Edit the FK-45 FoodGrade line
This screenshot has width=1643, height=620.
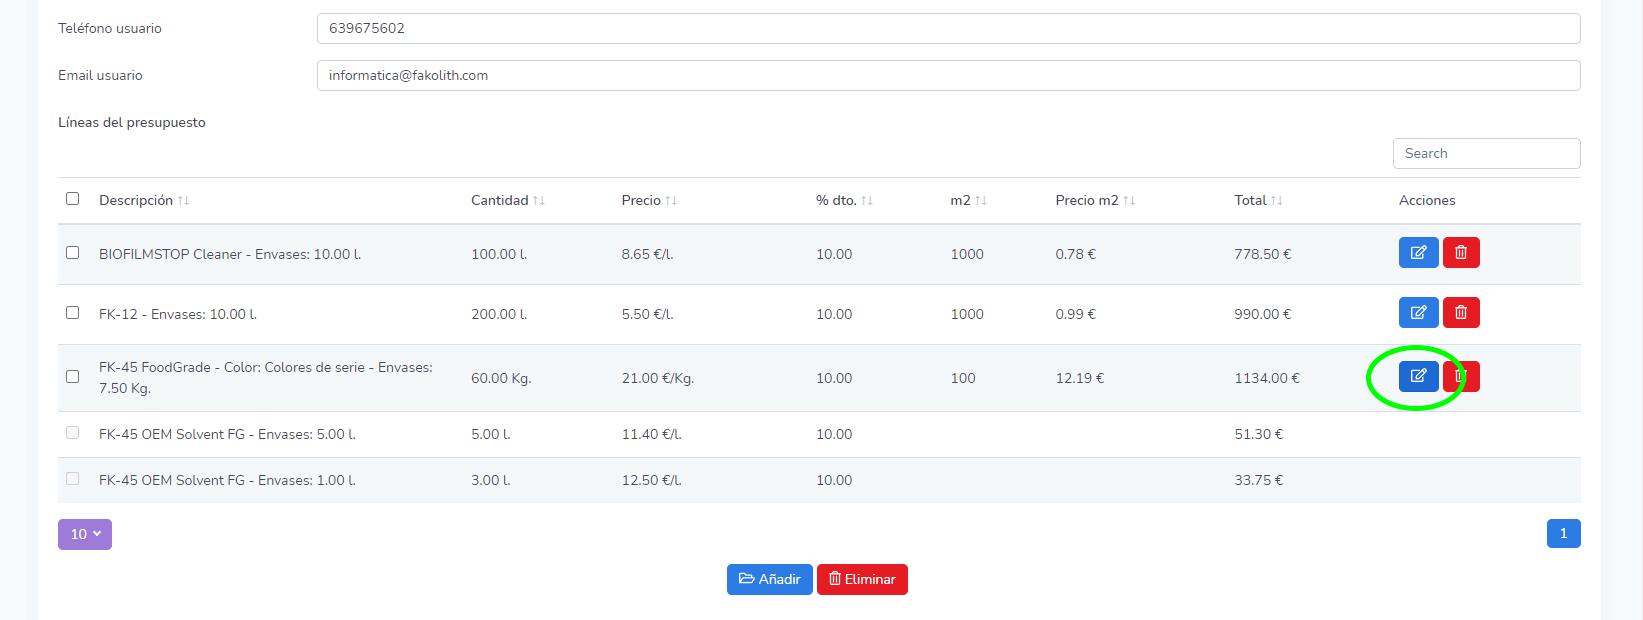point(1417,376)
